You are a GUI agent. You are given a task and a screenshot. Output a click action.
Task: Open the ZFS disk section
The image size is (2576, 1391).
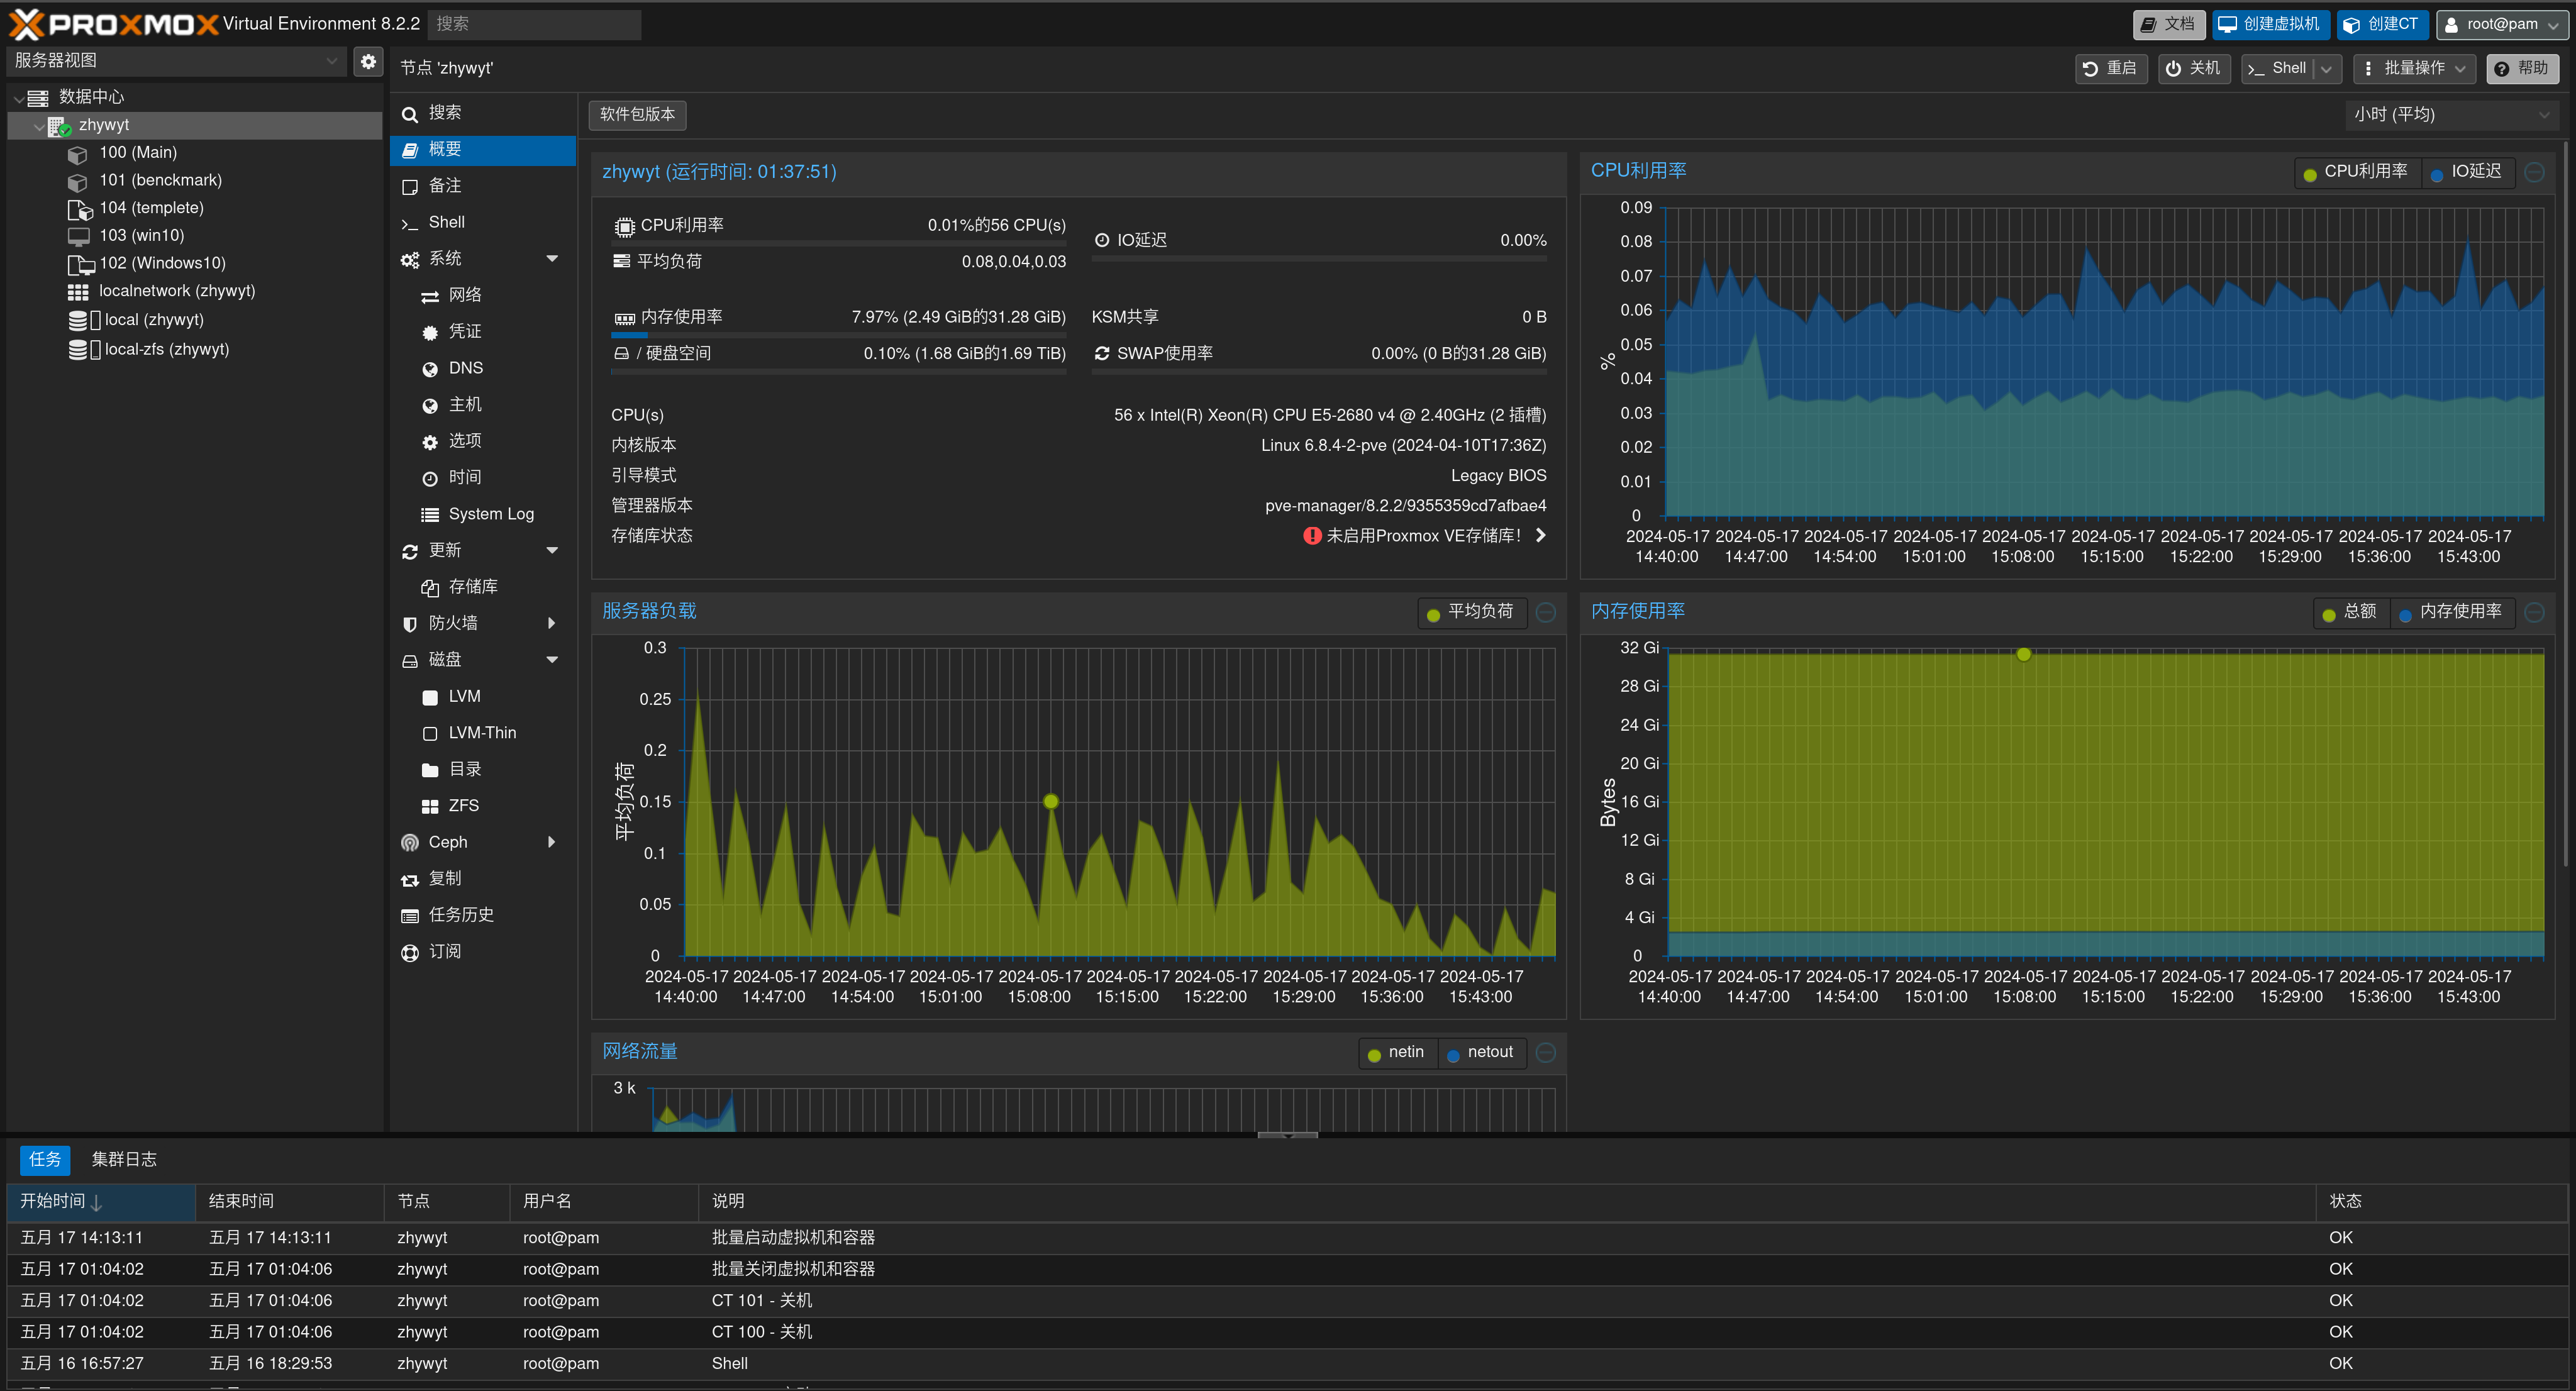463,806
